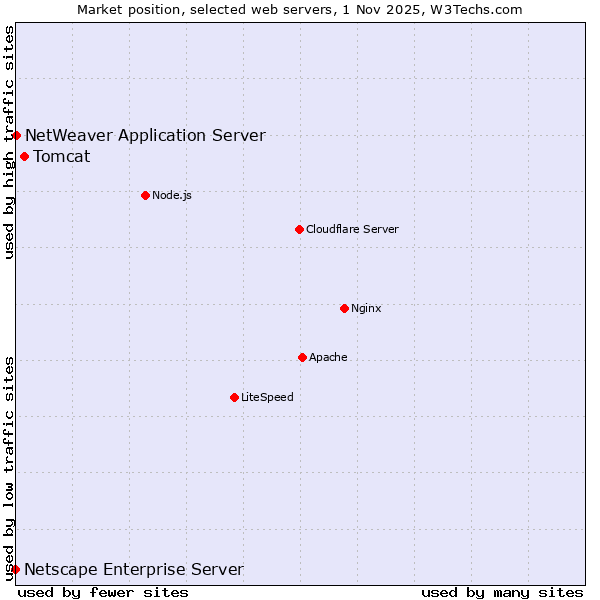
Task: Click the LiteSpeed label text
Action: (267, 397)
